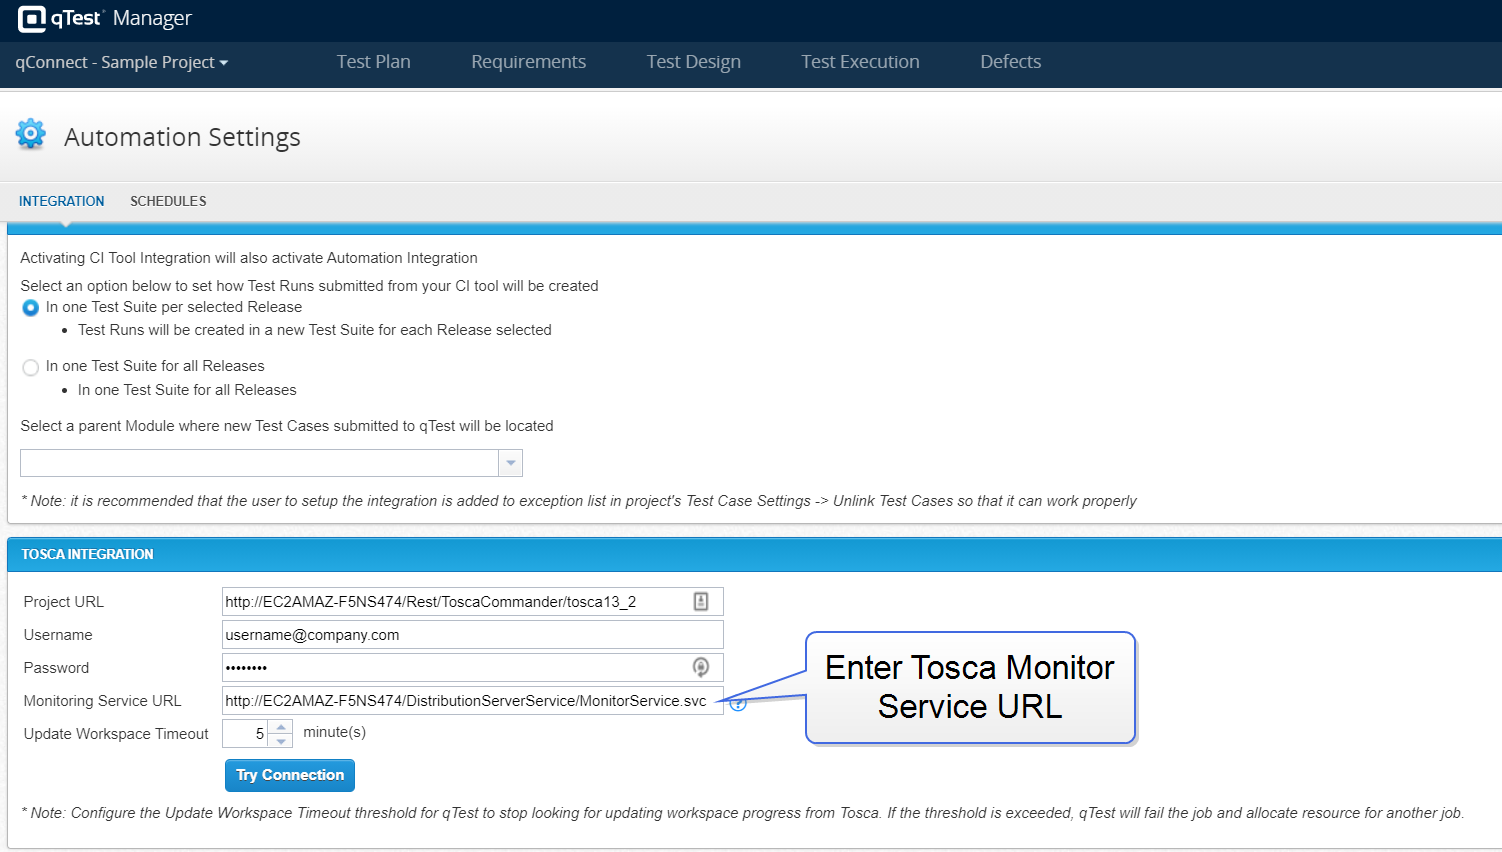The image size is (1502, 852).
Task: Increase the Update Workspace Timeout value
Action: click(282, 727)
